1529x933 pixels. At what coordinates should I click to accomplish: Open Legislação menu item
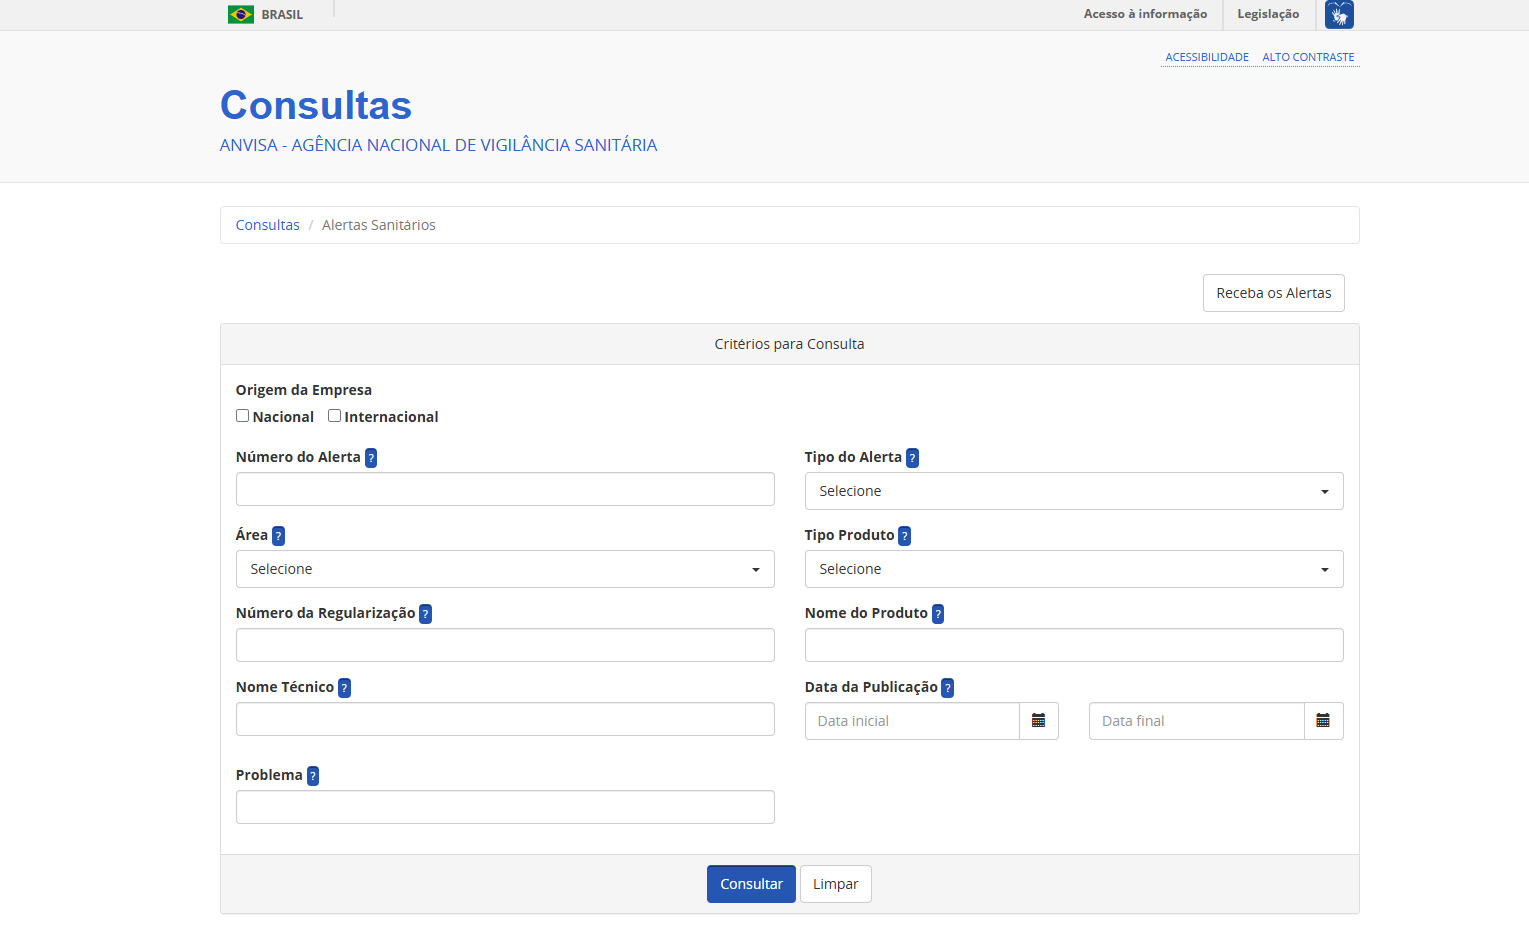click(x=1268, y=14)
